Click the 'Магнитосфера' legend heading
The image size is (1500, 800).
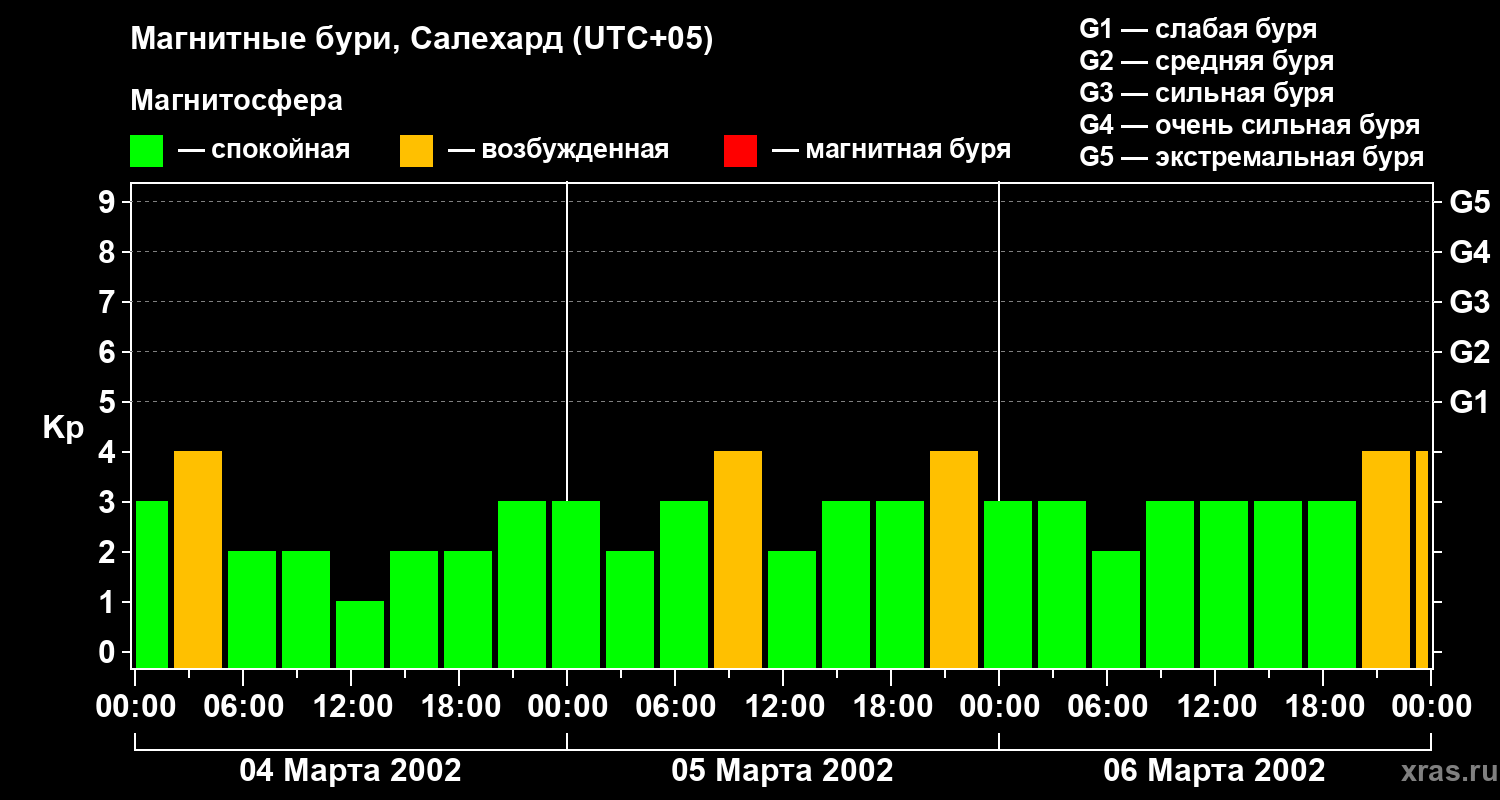tap(236, 101)
